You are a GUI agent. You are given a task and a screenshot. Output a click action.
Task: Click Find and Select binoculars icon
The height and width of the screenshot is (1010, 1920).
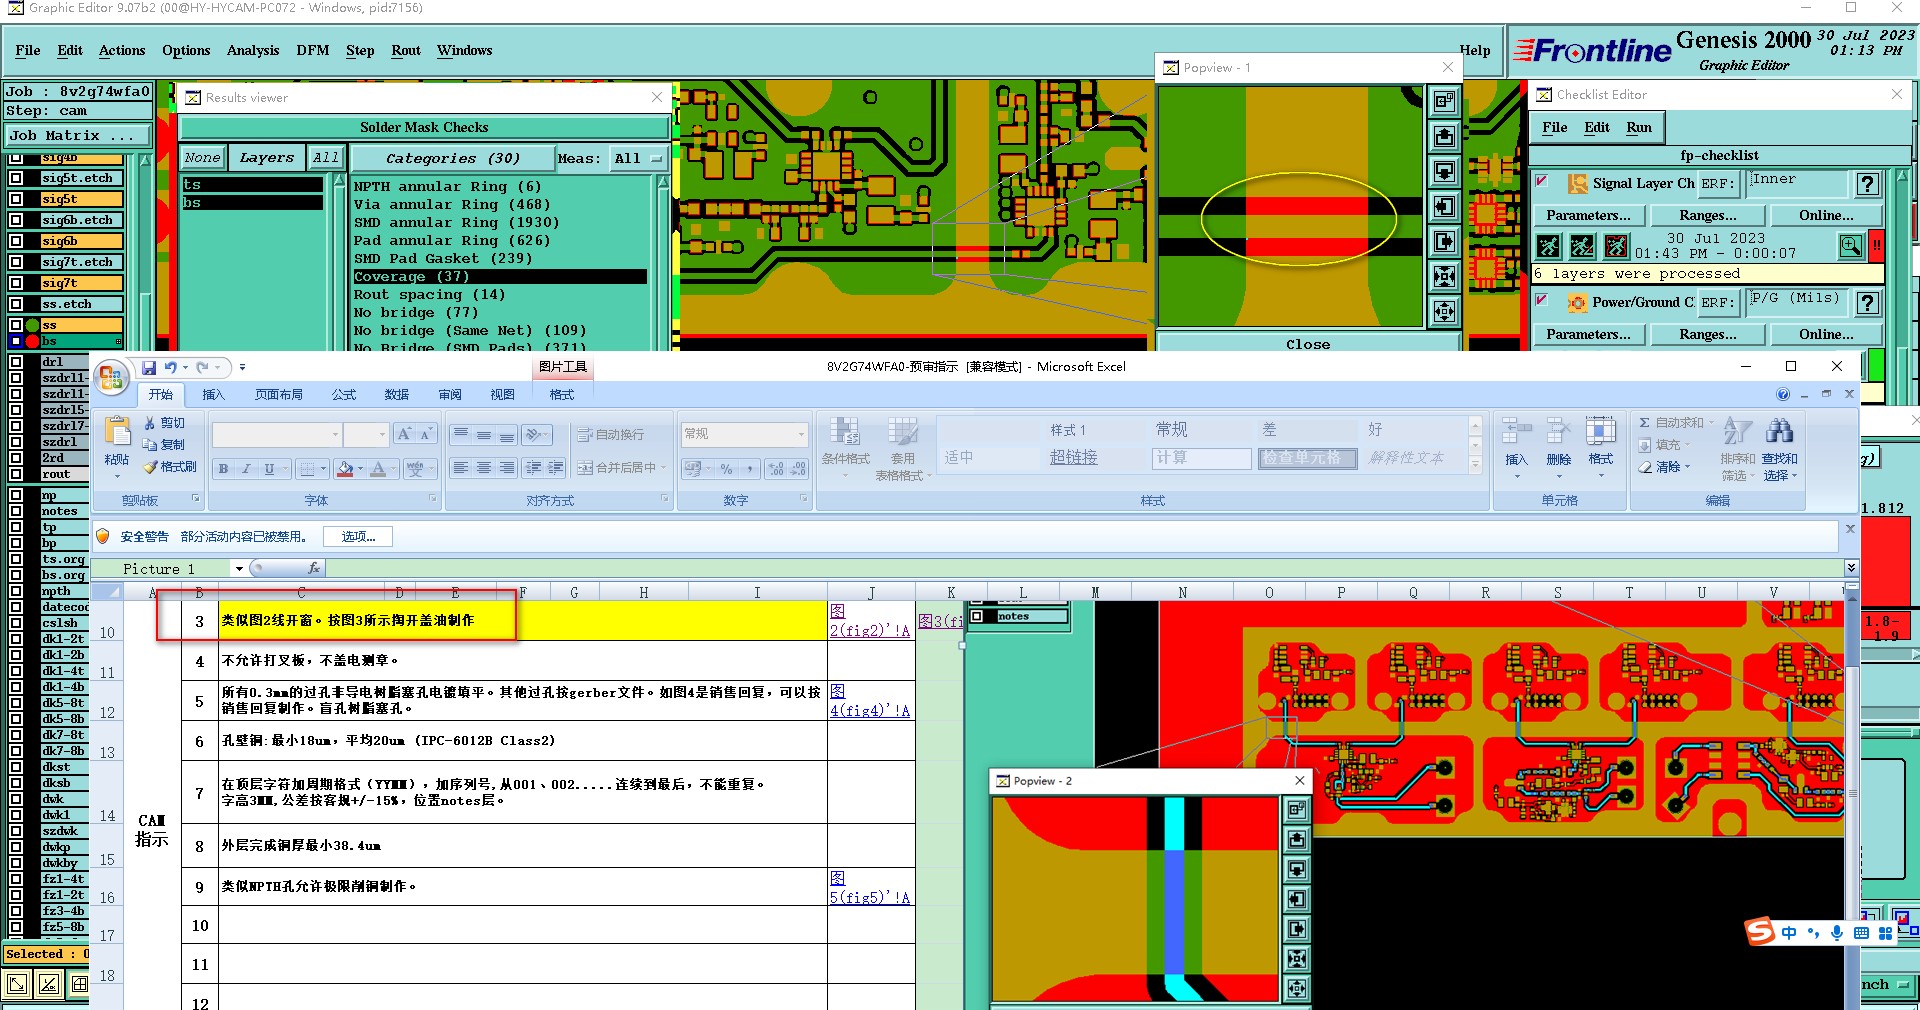click(1779, 431)
